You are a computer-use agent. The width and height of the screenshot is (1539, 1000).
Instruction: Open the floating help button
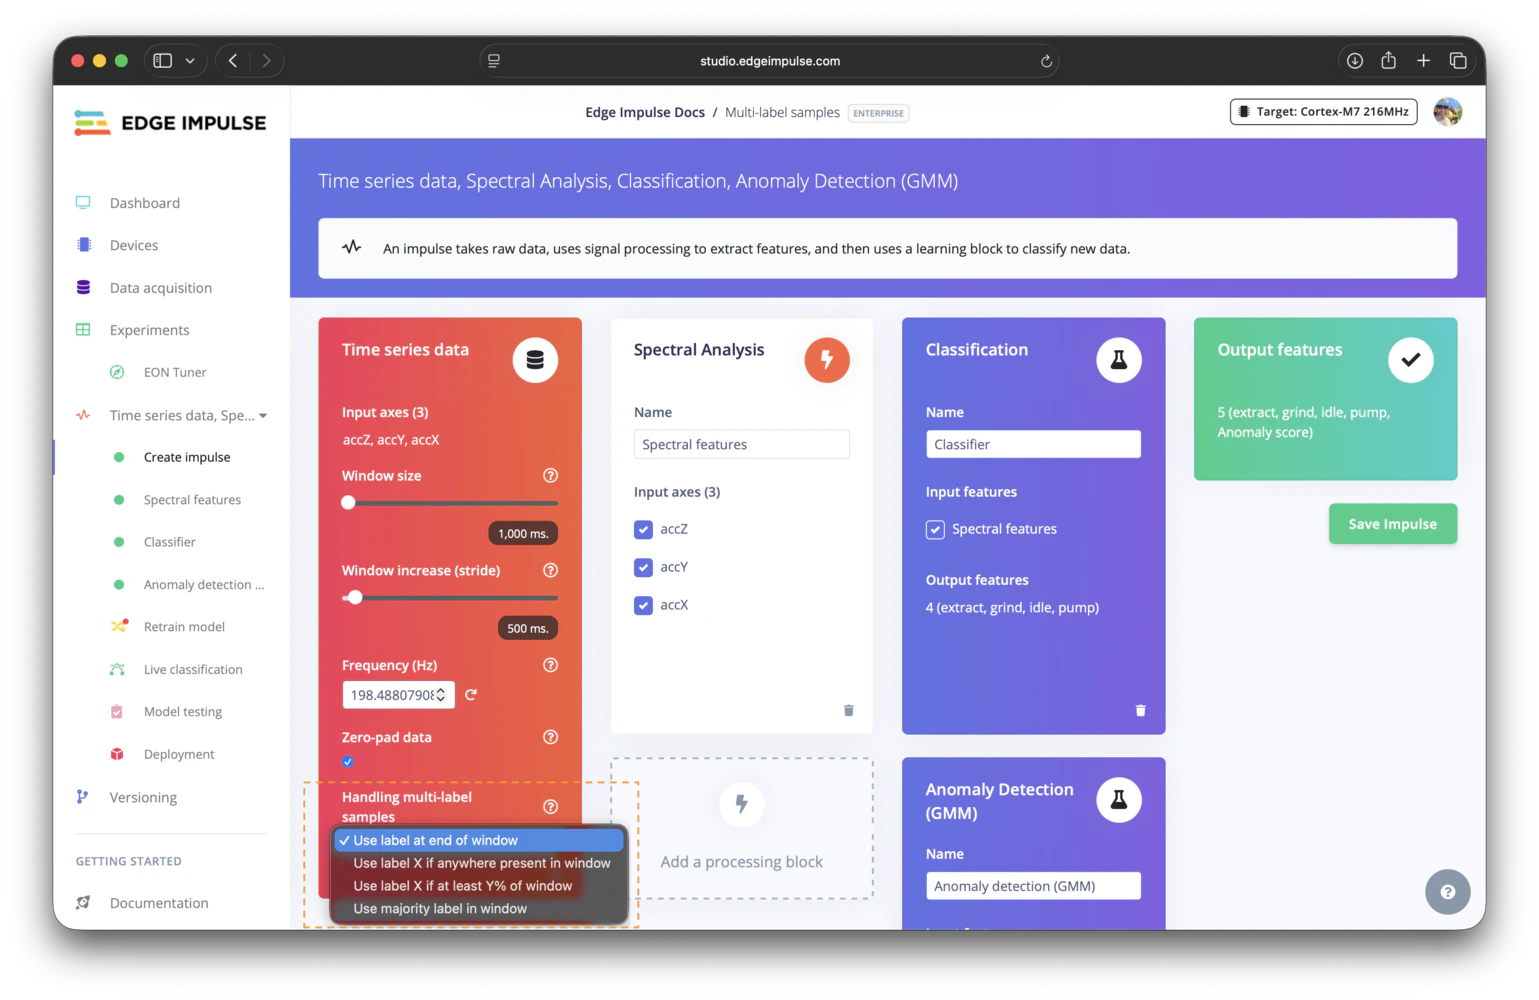(x=1447, y=892)
